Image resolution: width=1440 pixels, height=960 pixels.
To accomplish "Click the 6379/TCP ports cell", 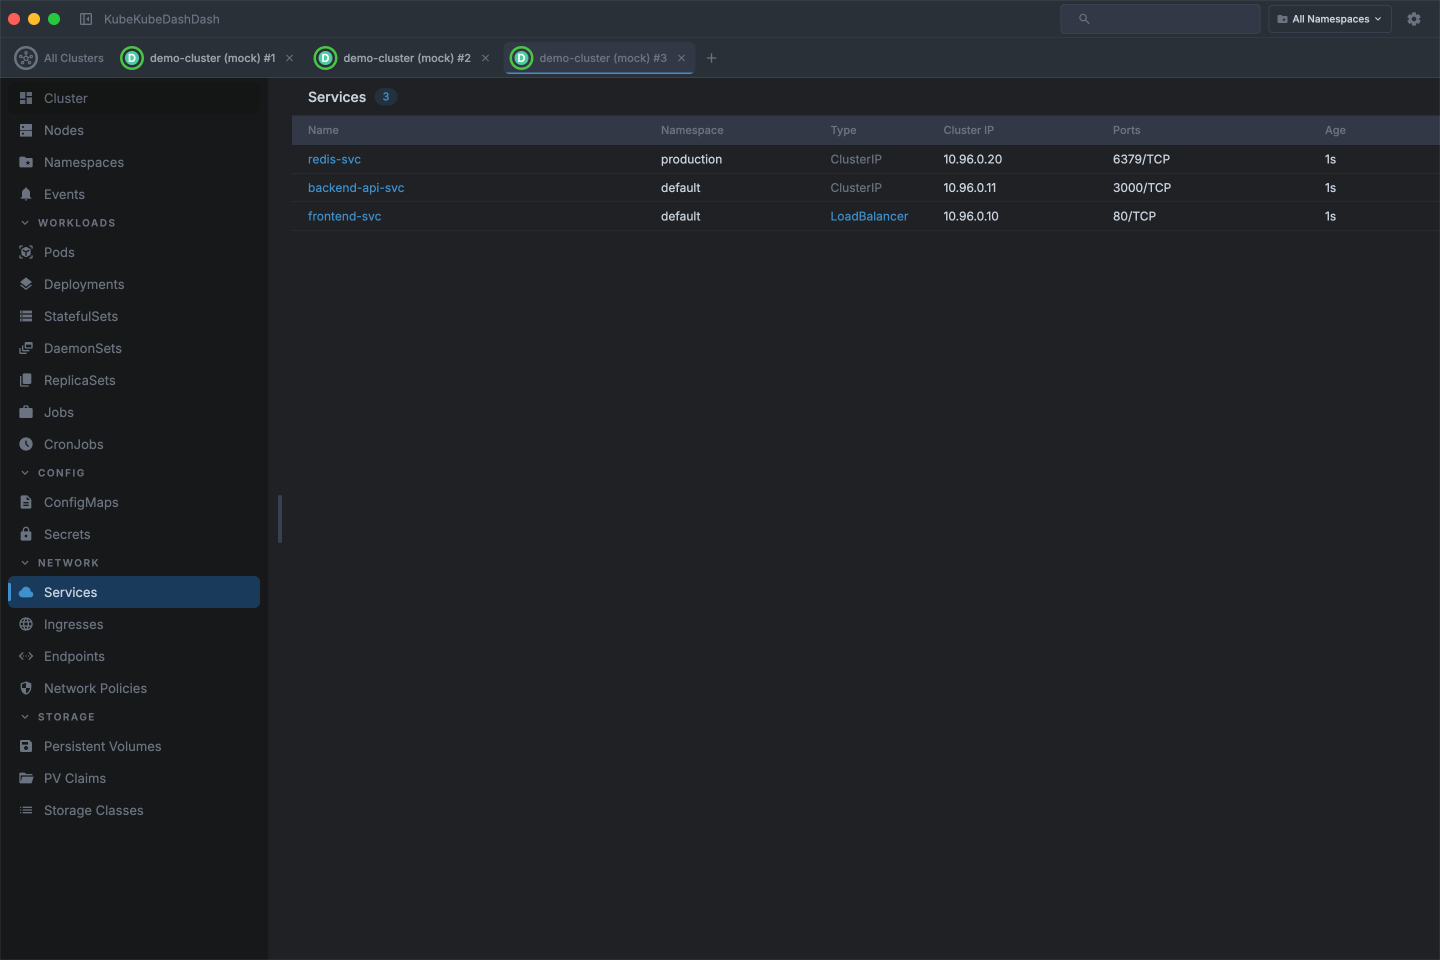I will [x=1141, y=159].
